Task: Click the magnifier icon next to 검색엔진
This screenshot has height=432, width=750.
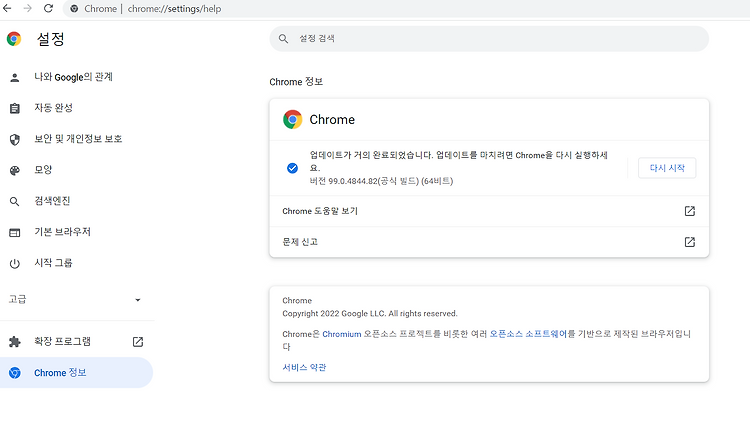Action: [15, 201]
